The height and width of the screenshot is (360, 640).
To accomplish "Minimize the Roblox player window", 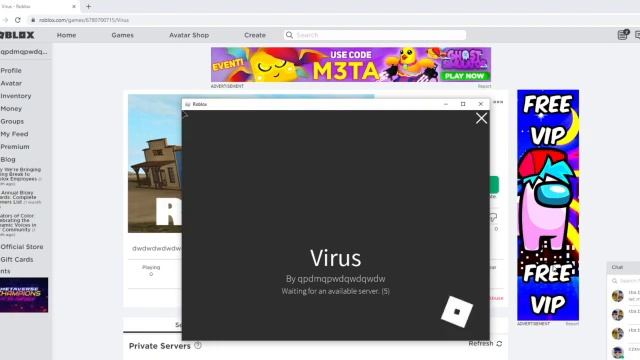I will click(446, 104).
